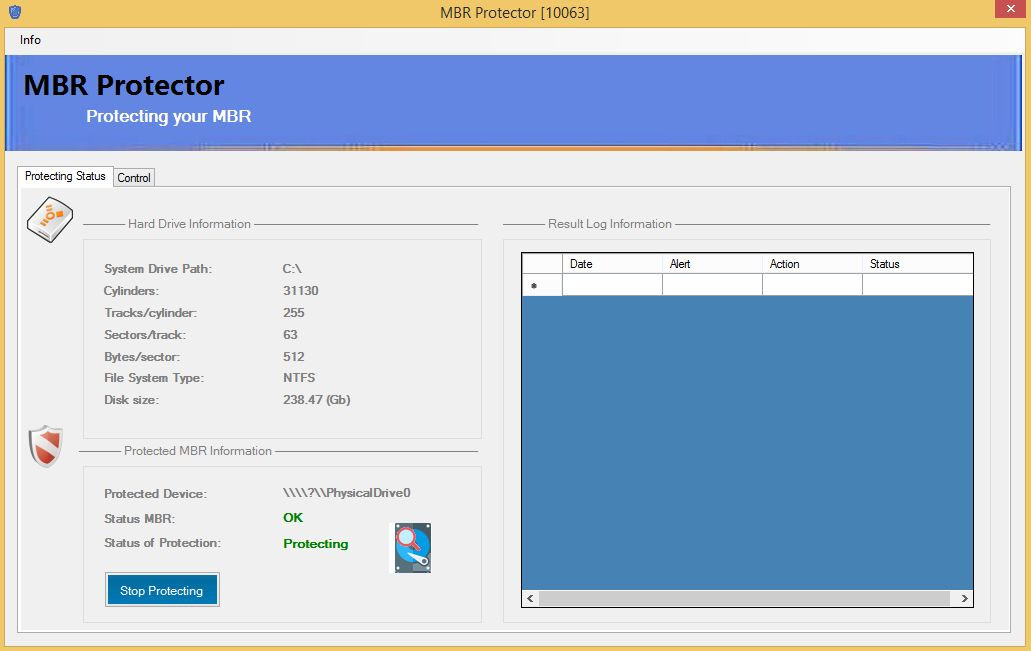Click the empty Date cell in the first row
Screen dimensions: 1031x651
tap(612, 285)
